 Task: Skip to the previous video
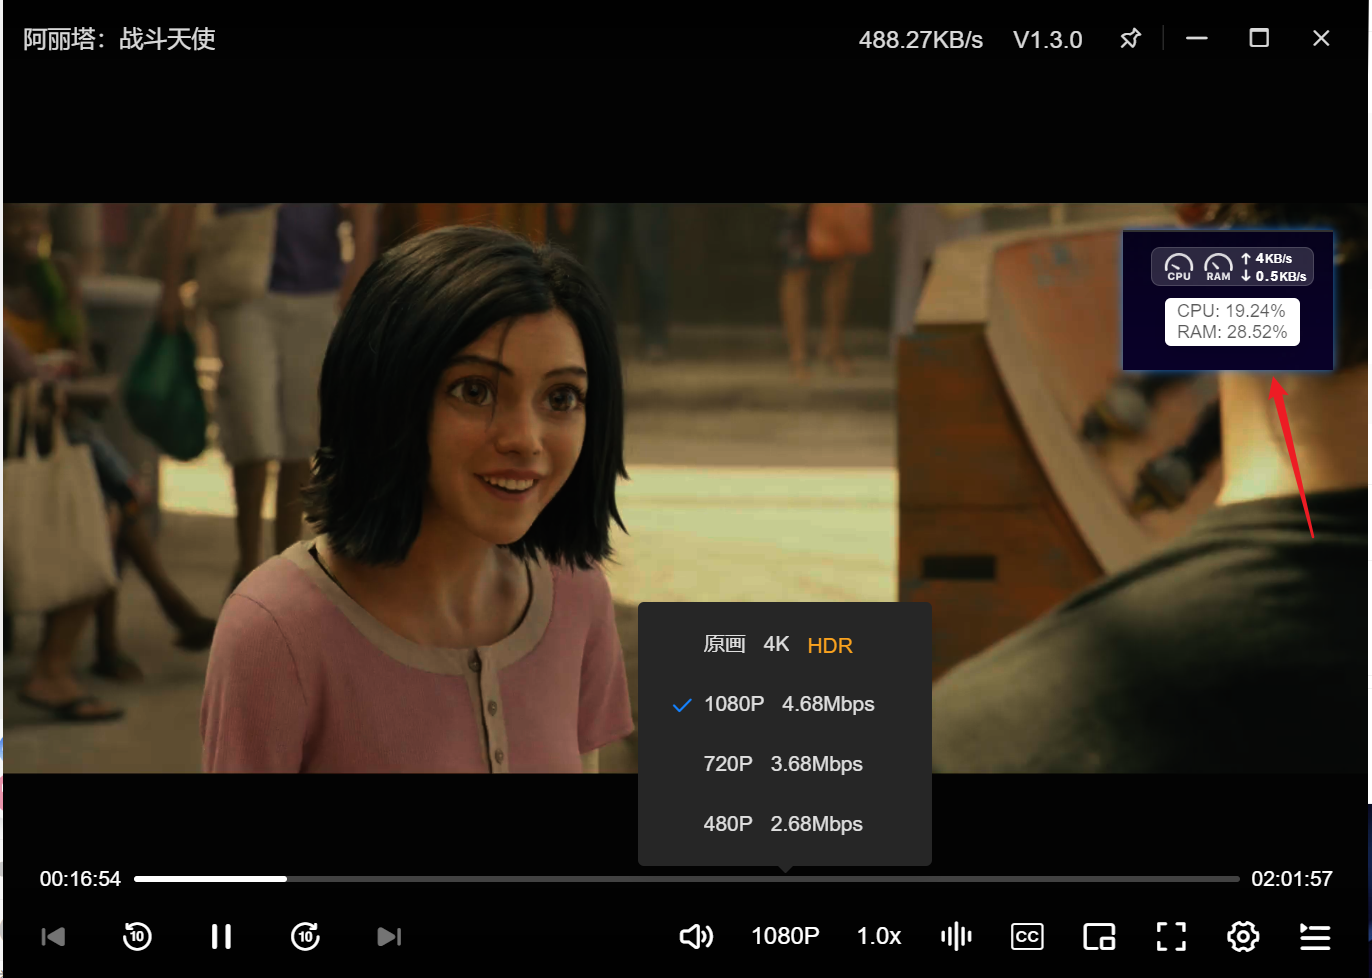[x=53, y=937]
